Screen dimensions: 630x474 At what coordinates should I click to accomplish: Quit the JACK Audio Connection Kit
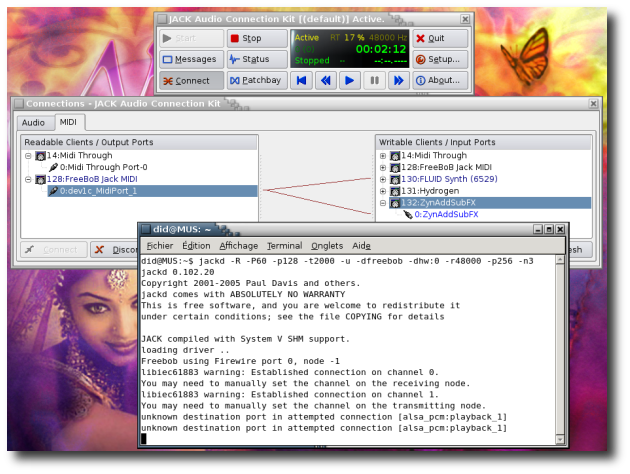[x=439, y=38]
